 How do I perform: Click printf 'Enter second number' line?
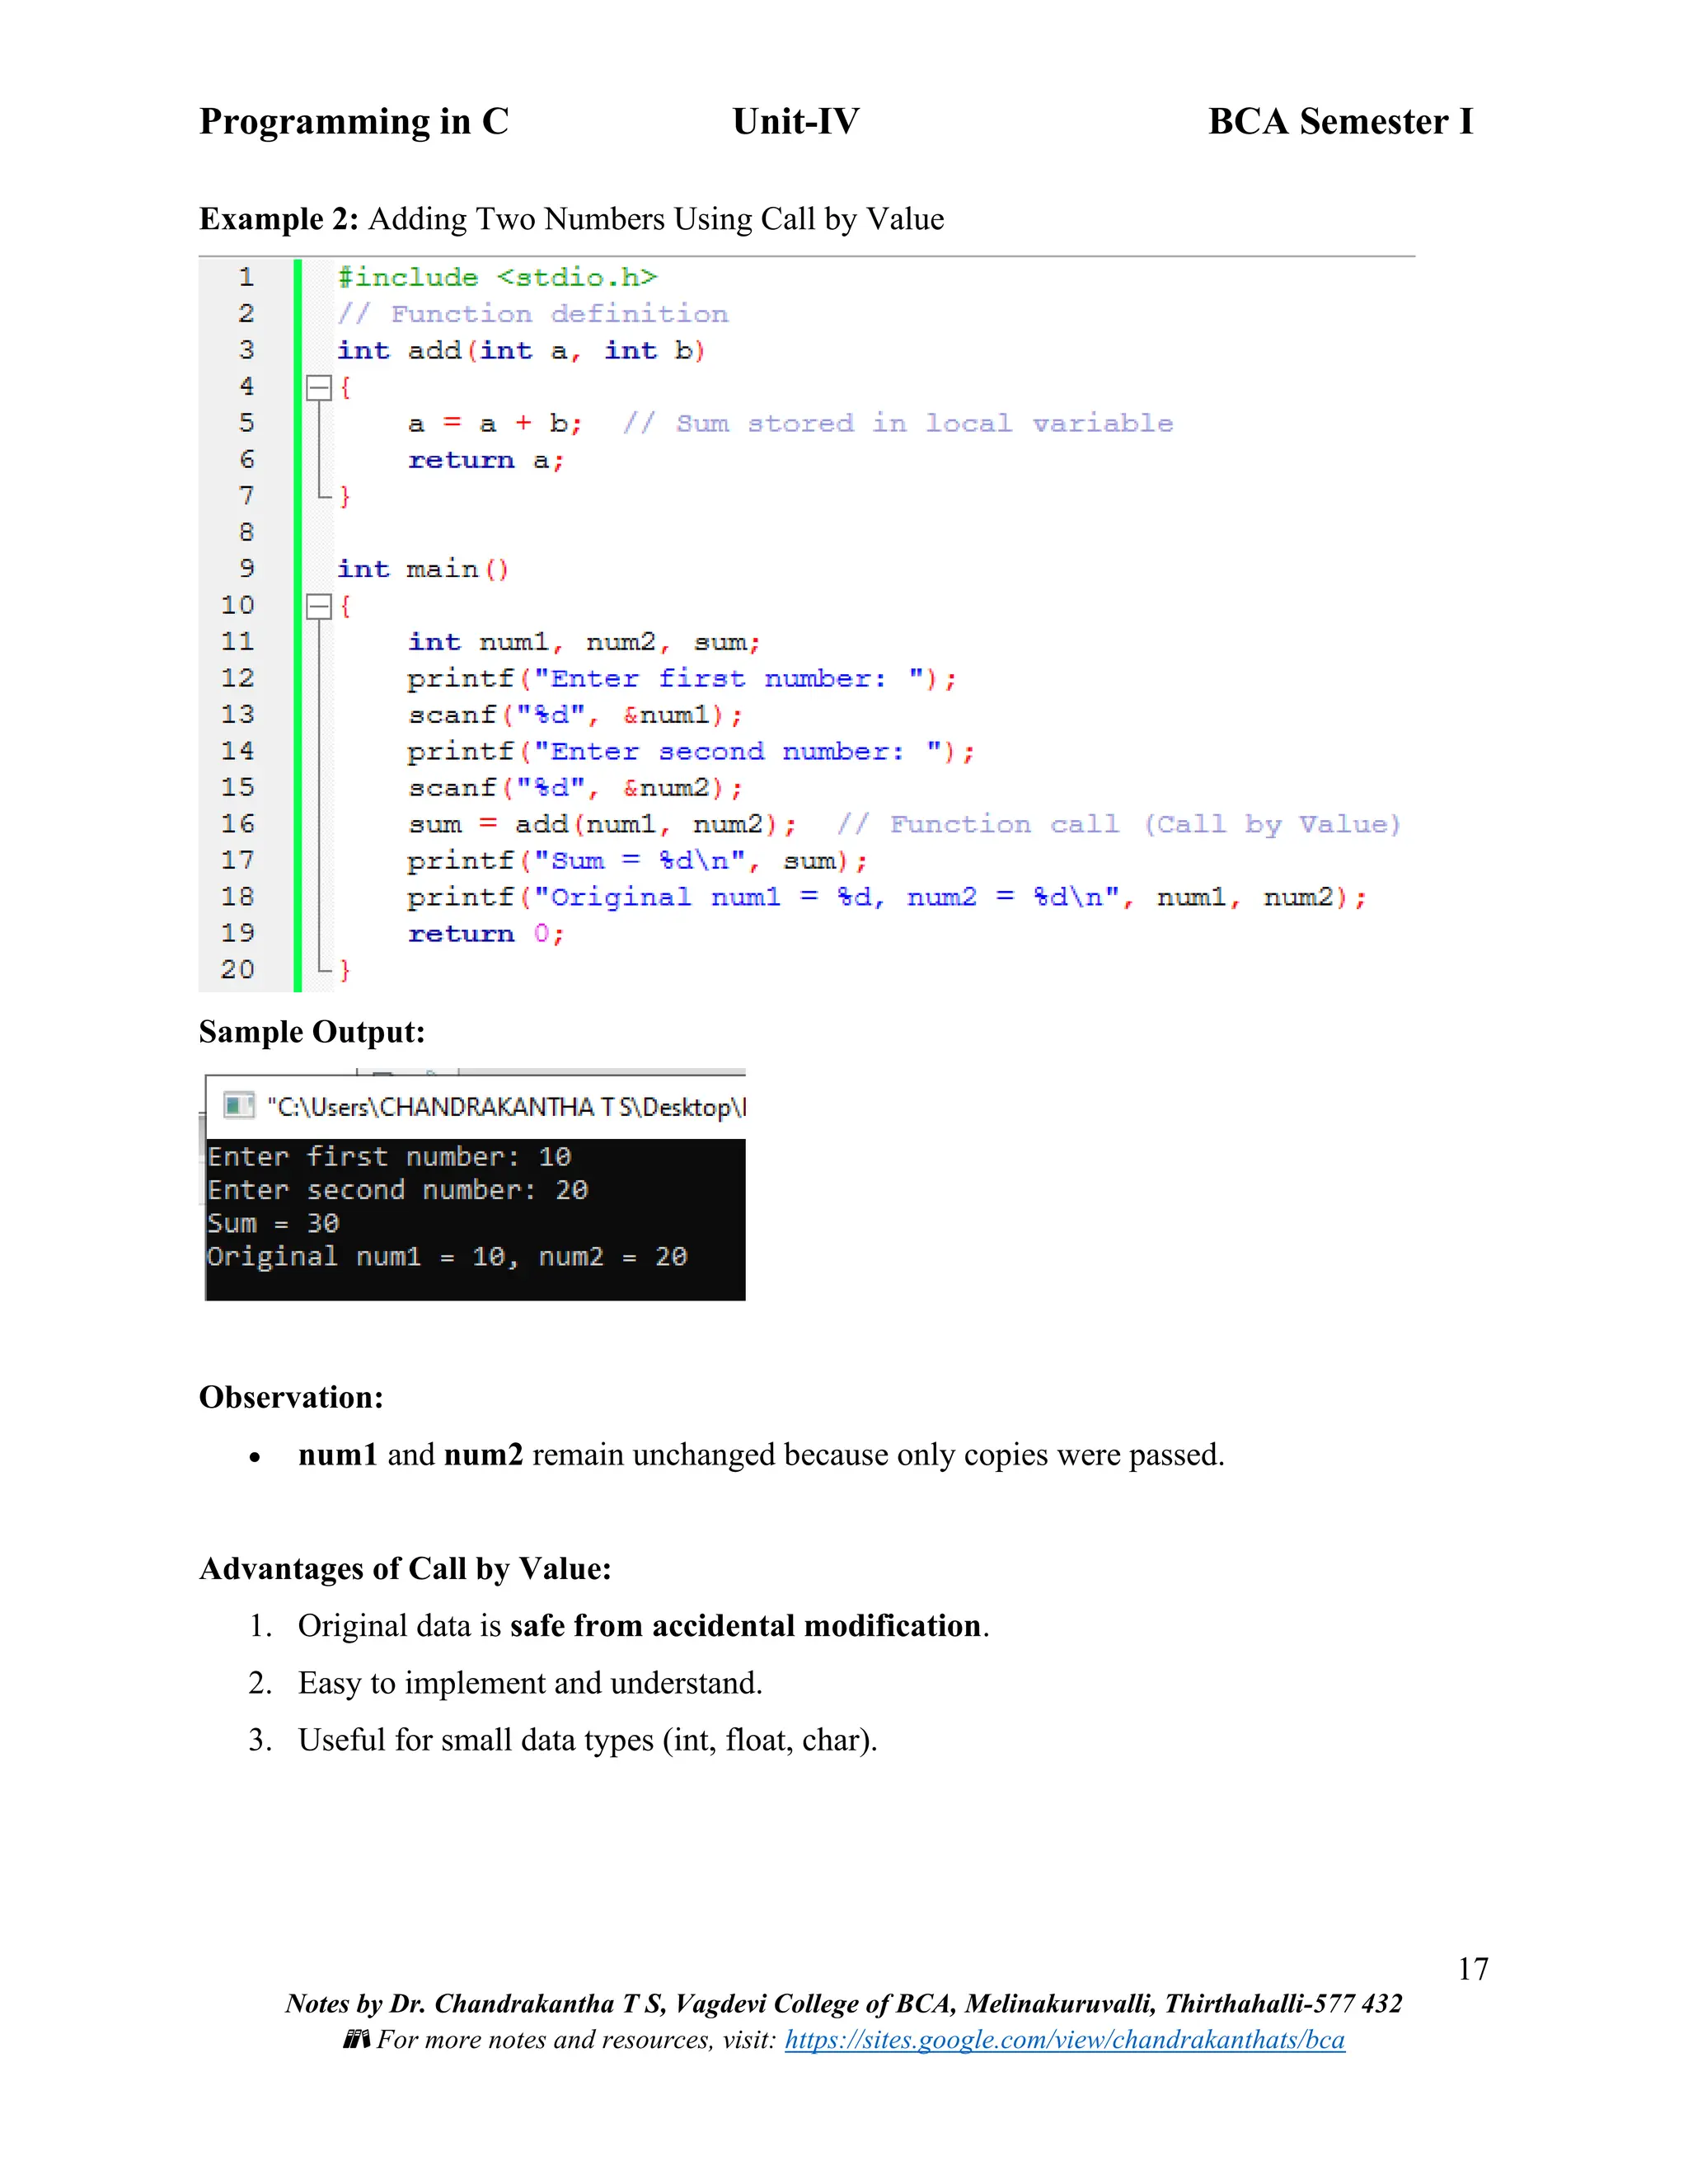(691, 752)
